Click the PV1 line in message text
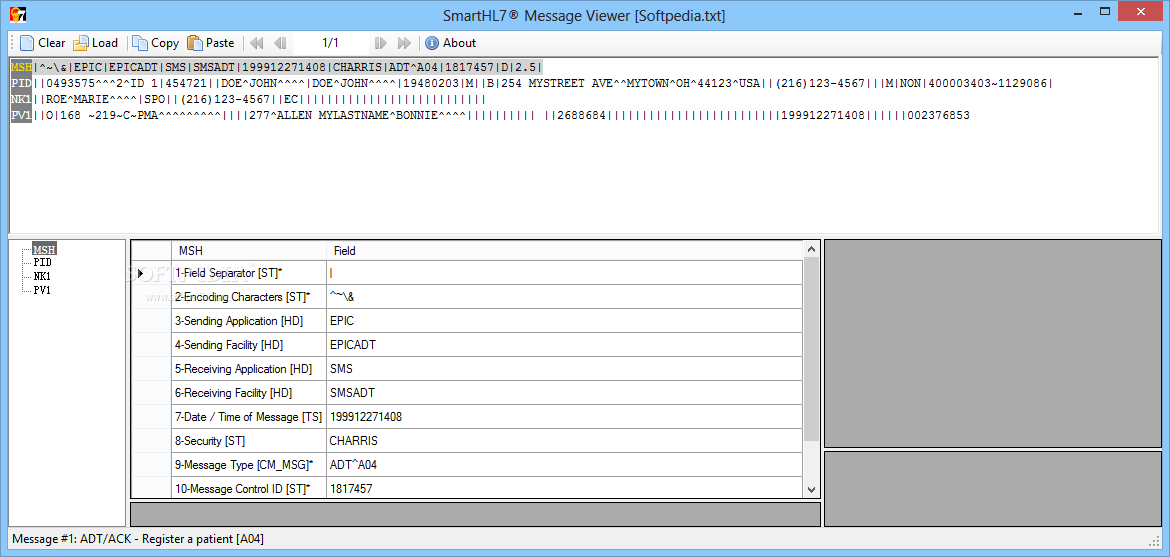The image size is (1170, 557). click(490, 115)
